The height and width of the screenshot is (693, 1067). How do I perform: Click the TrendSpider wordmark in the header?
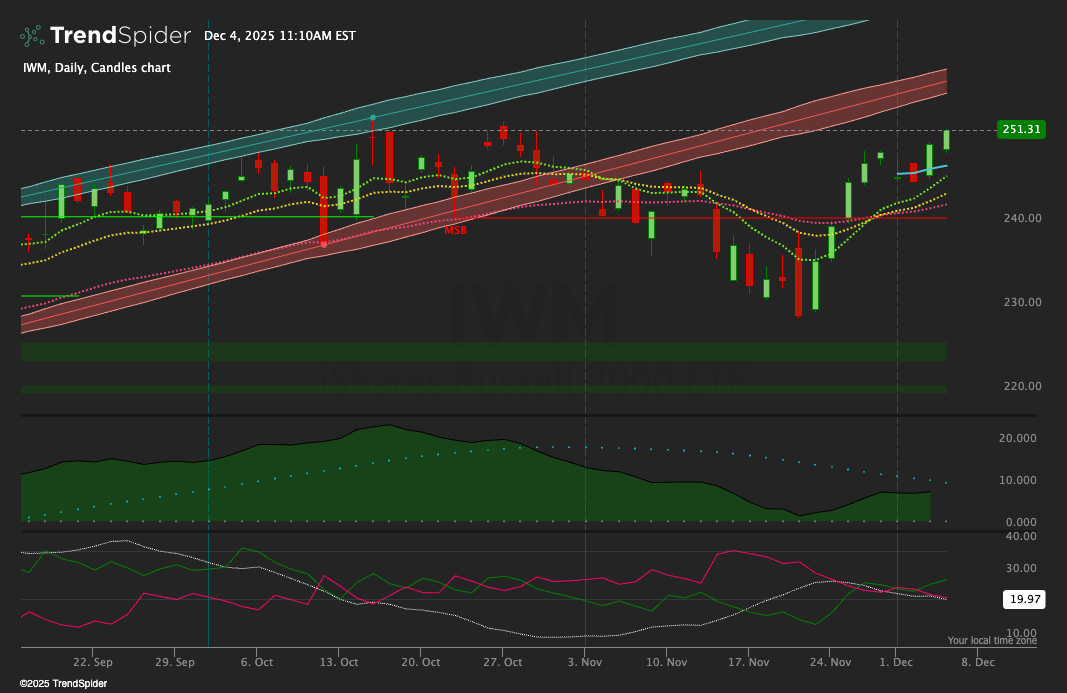coord(120,34)
